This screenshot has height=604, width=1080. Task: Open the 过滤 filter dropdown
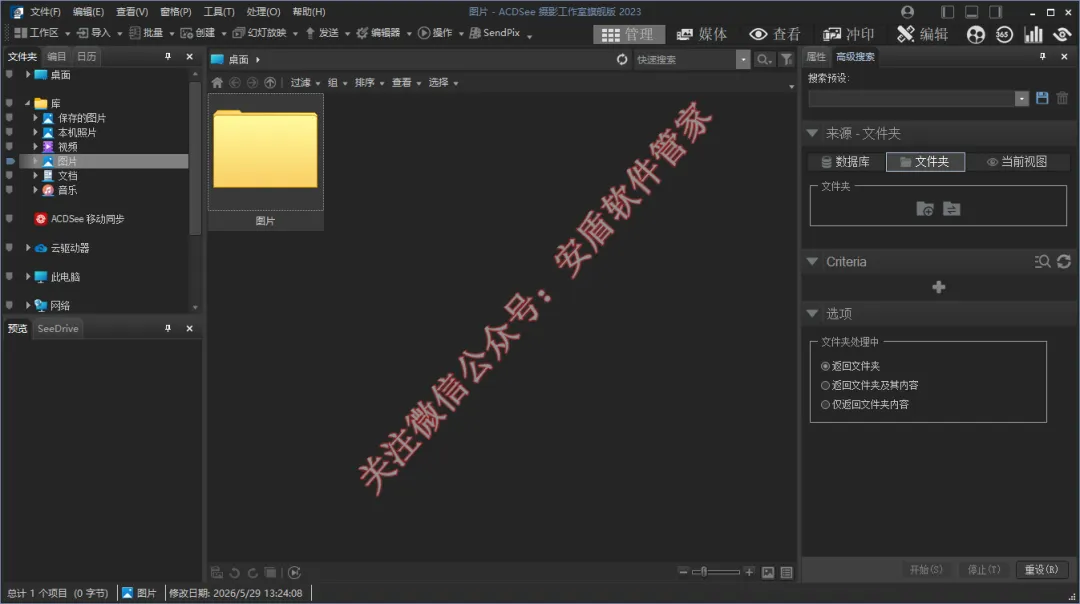point(305,83)
